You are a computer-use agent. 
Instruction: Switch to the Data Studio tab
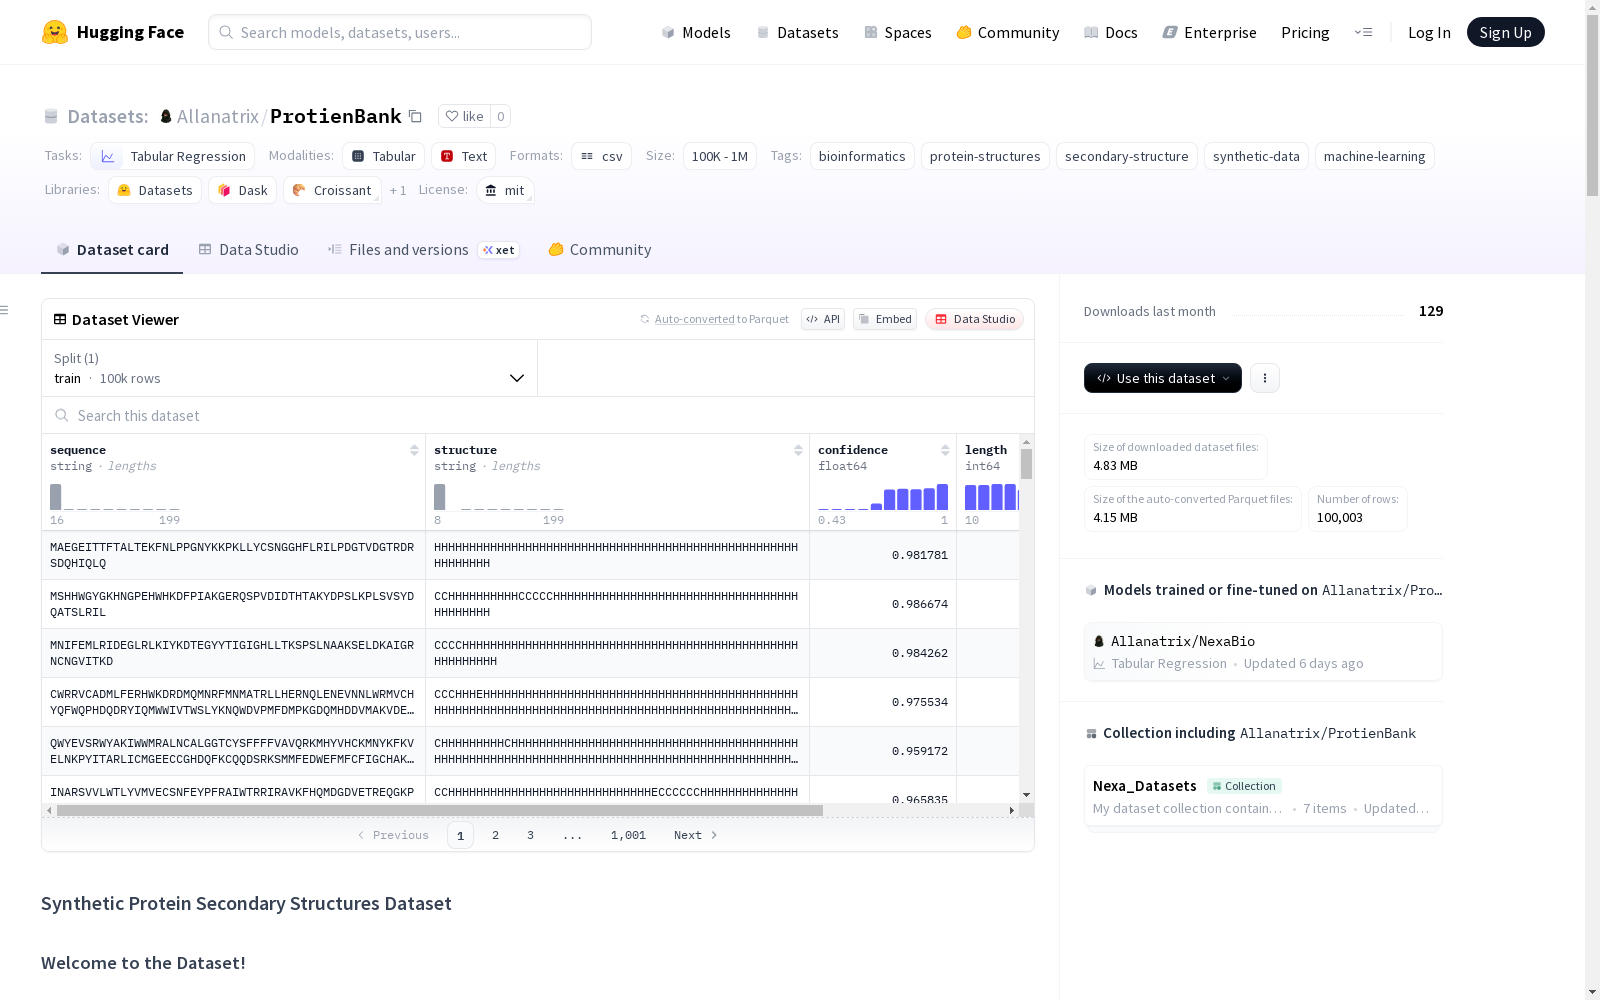point(249,250)
